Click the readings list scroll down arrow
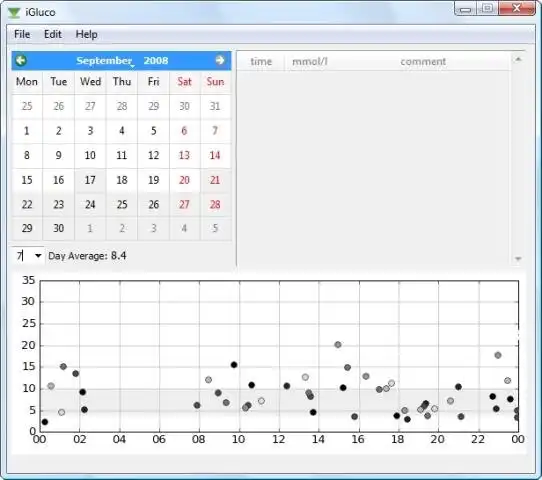This screenshot has height=480, width=542. [x=518, y=258]
